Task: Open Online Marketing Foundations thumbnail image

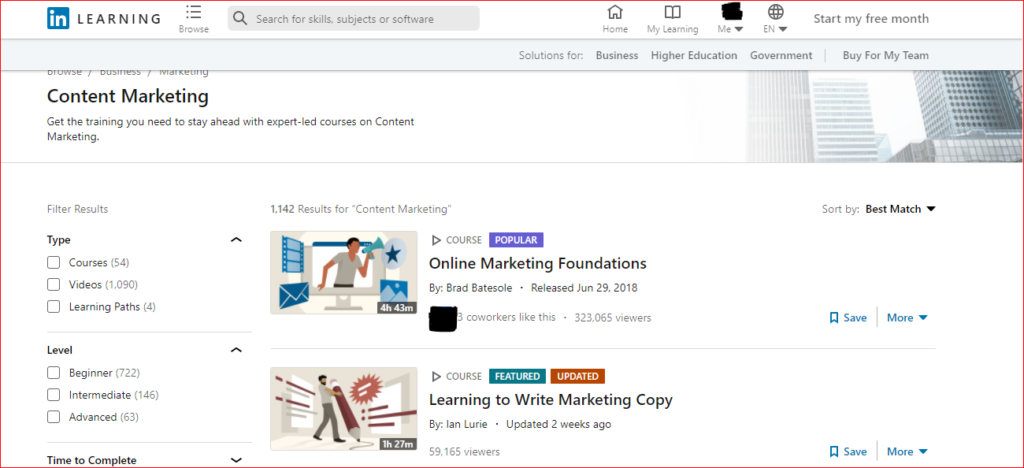Action: 344,272
